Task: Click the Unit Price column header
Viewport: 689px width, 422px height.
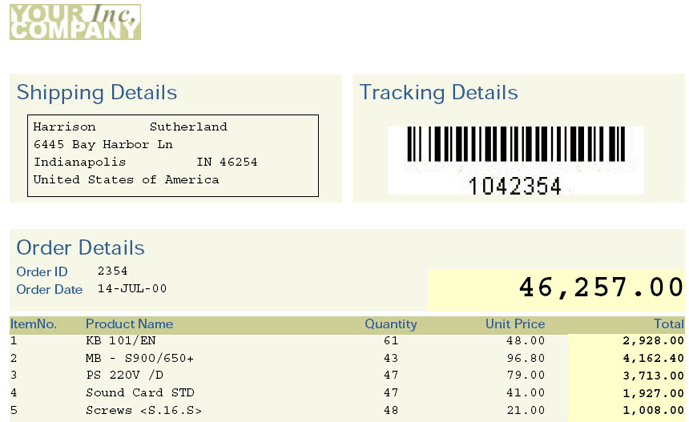Action: point(515,324)
